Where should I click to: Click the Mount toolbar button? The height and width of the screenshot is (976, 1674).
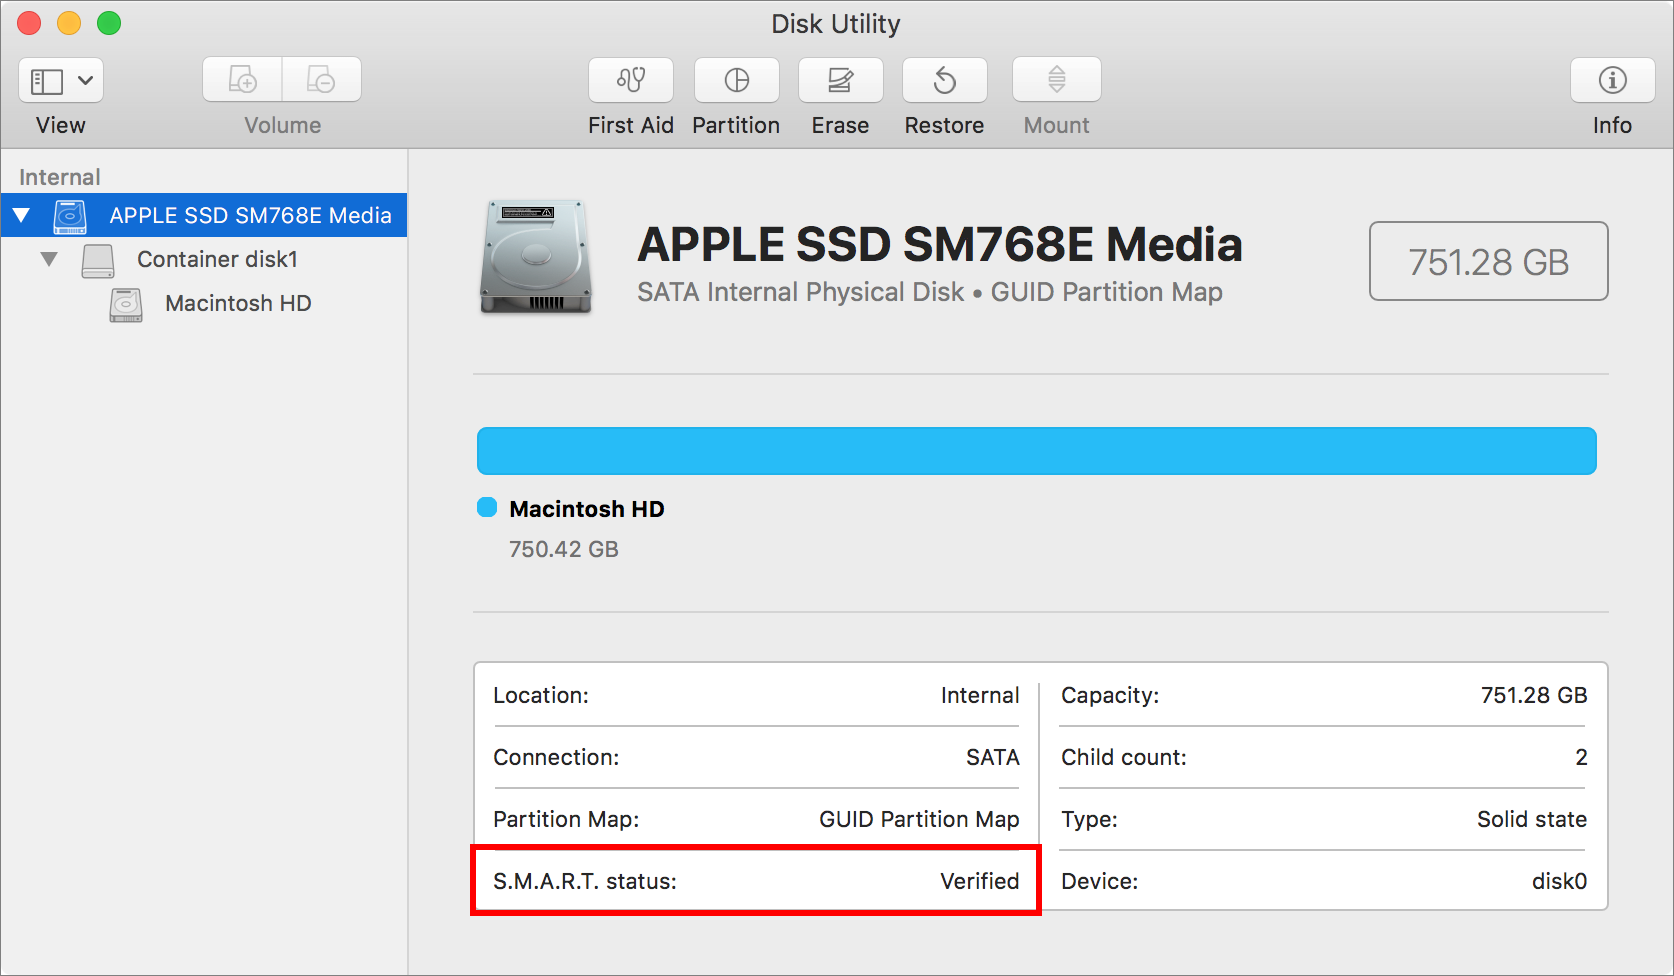coord(1057,80)
